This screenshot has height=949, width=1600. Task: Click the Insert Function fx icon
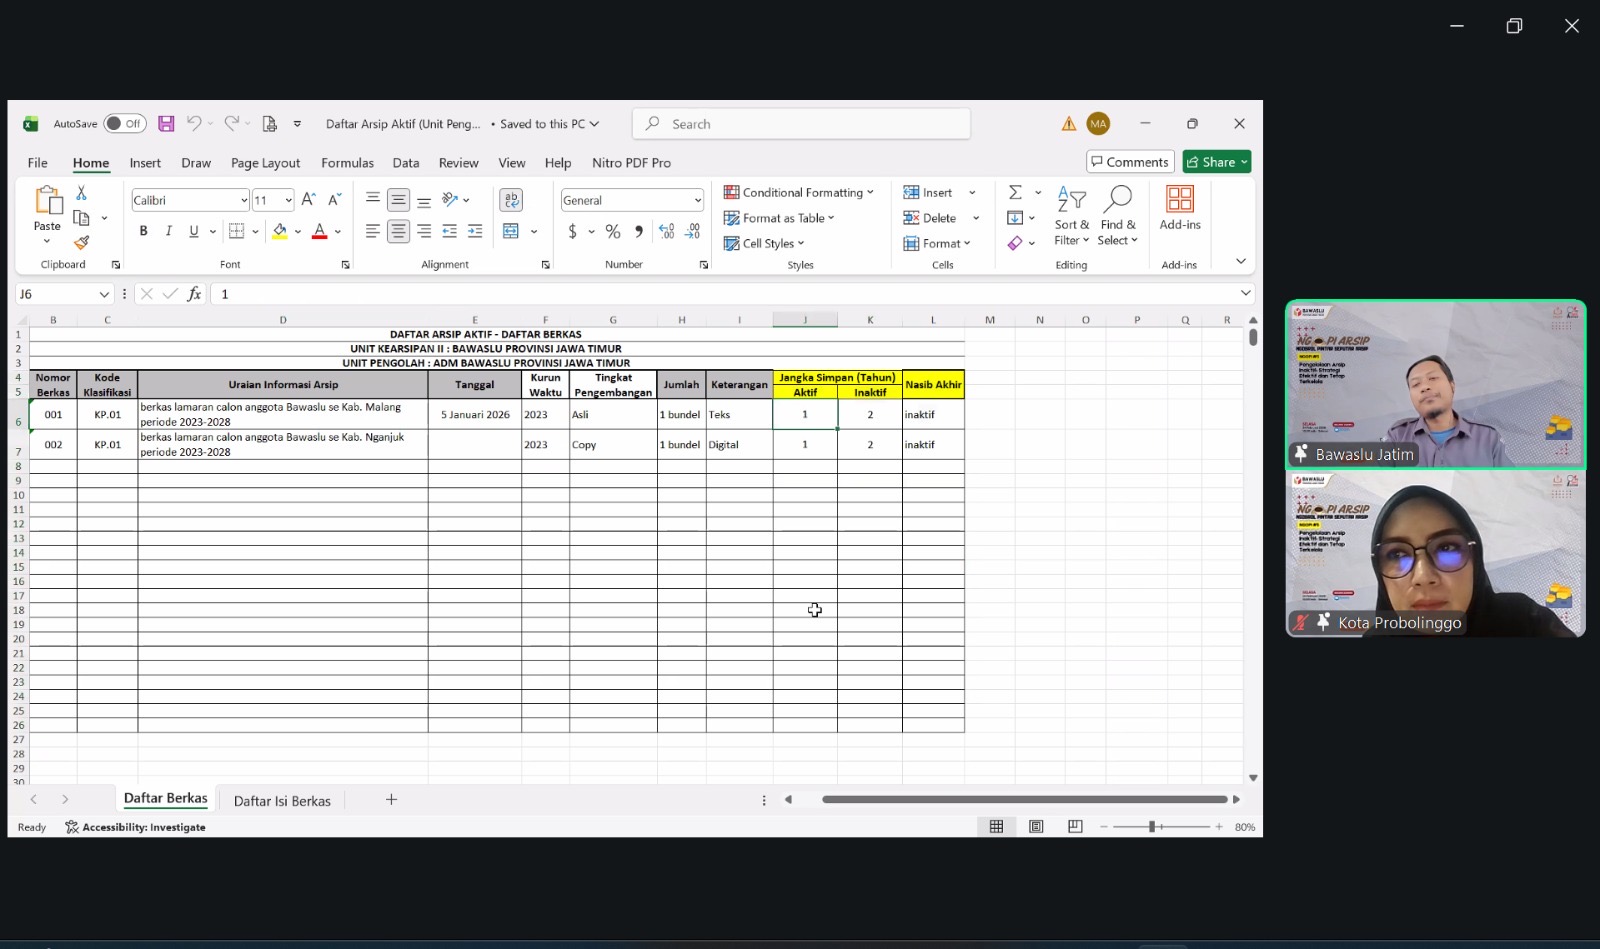(194, 294)
